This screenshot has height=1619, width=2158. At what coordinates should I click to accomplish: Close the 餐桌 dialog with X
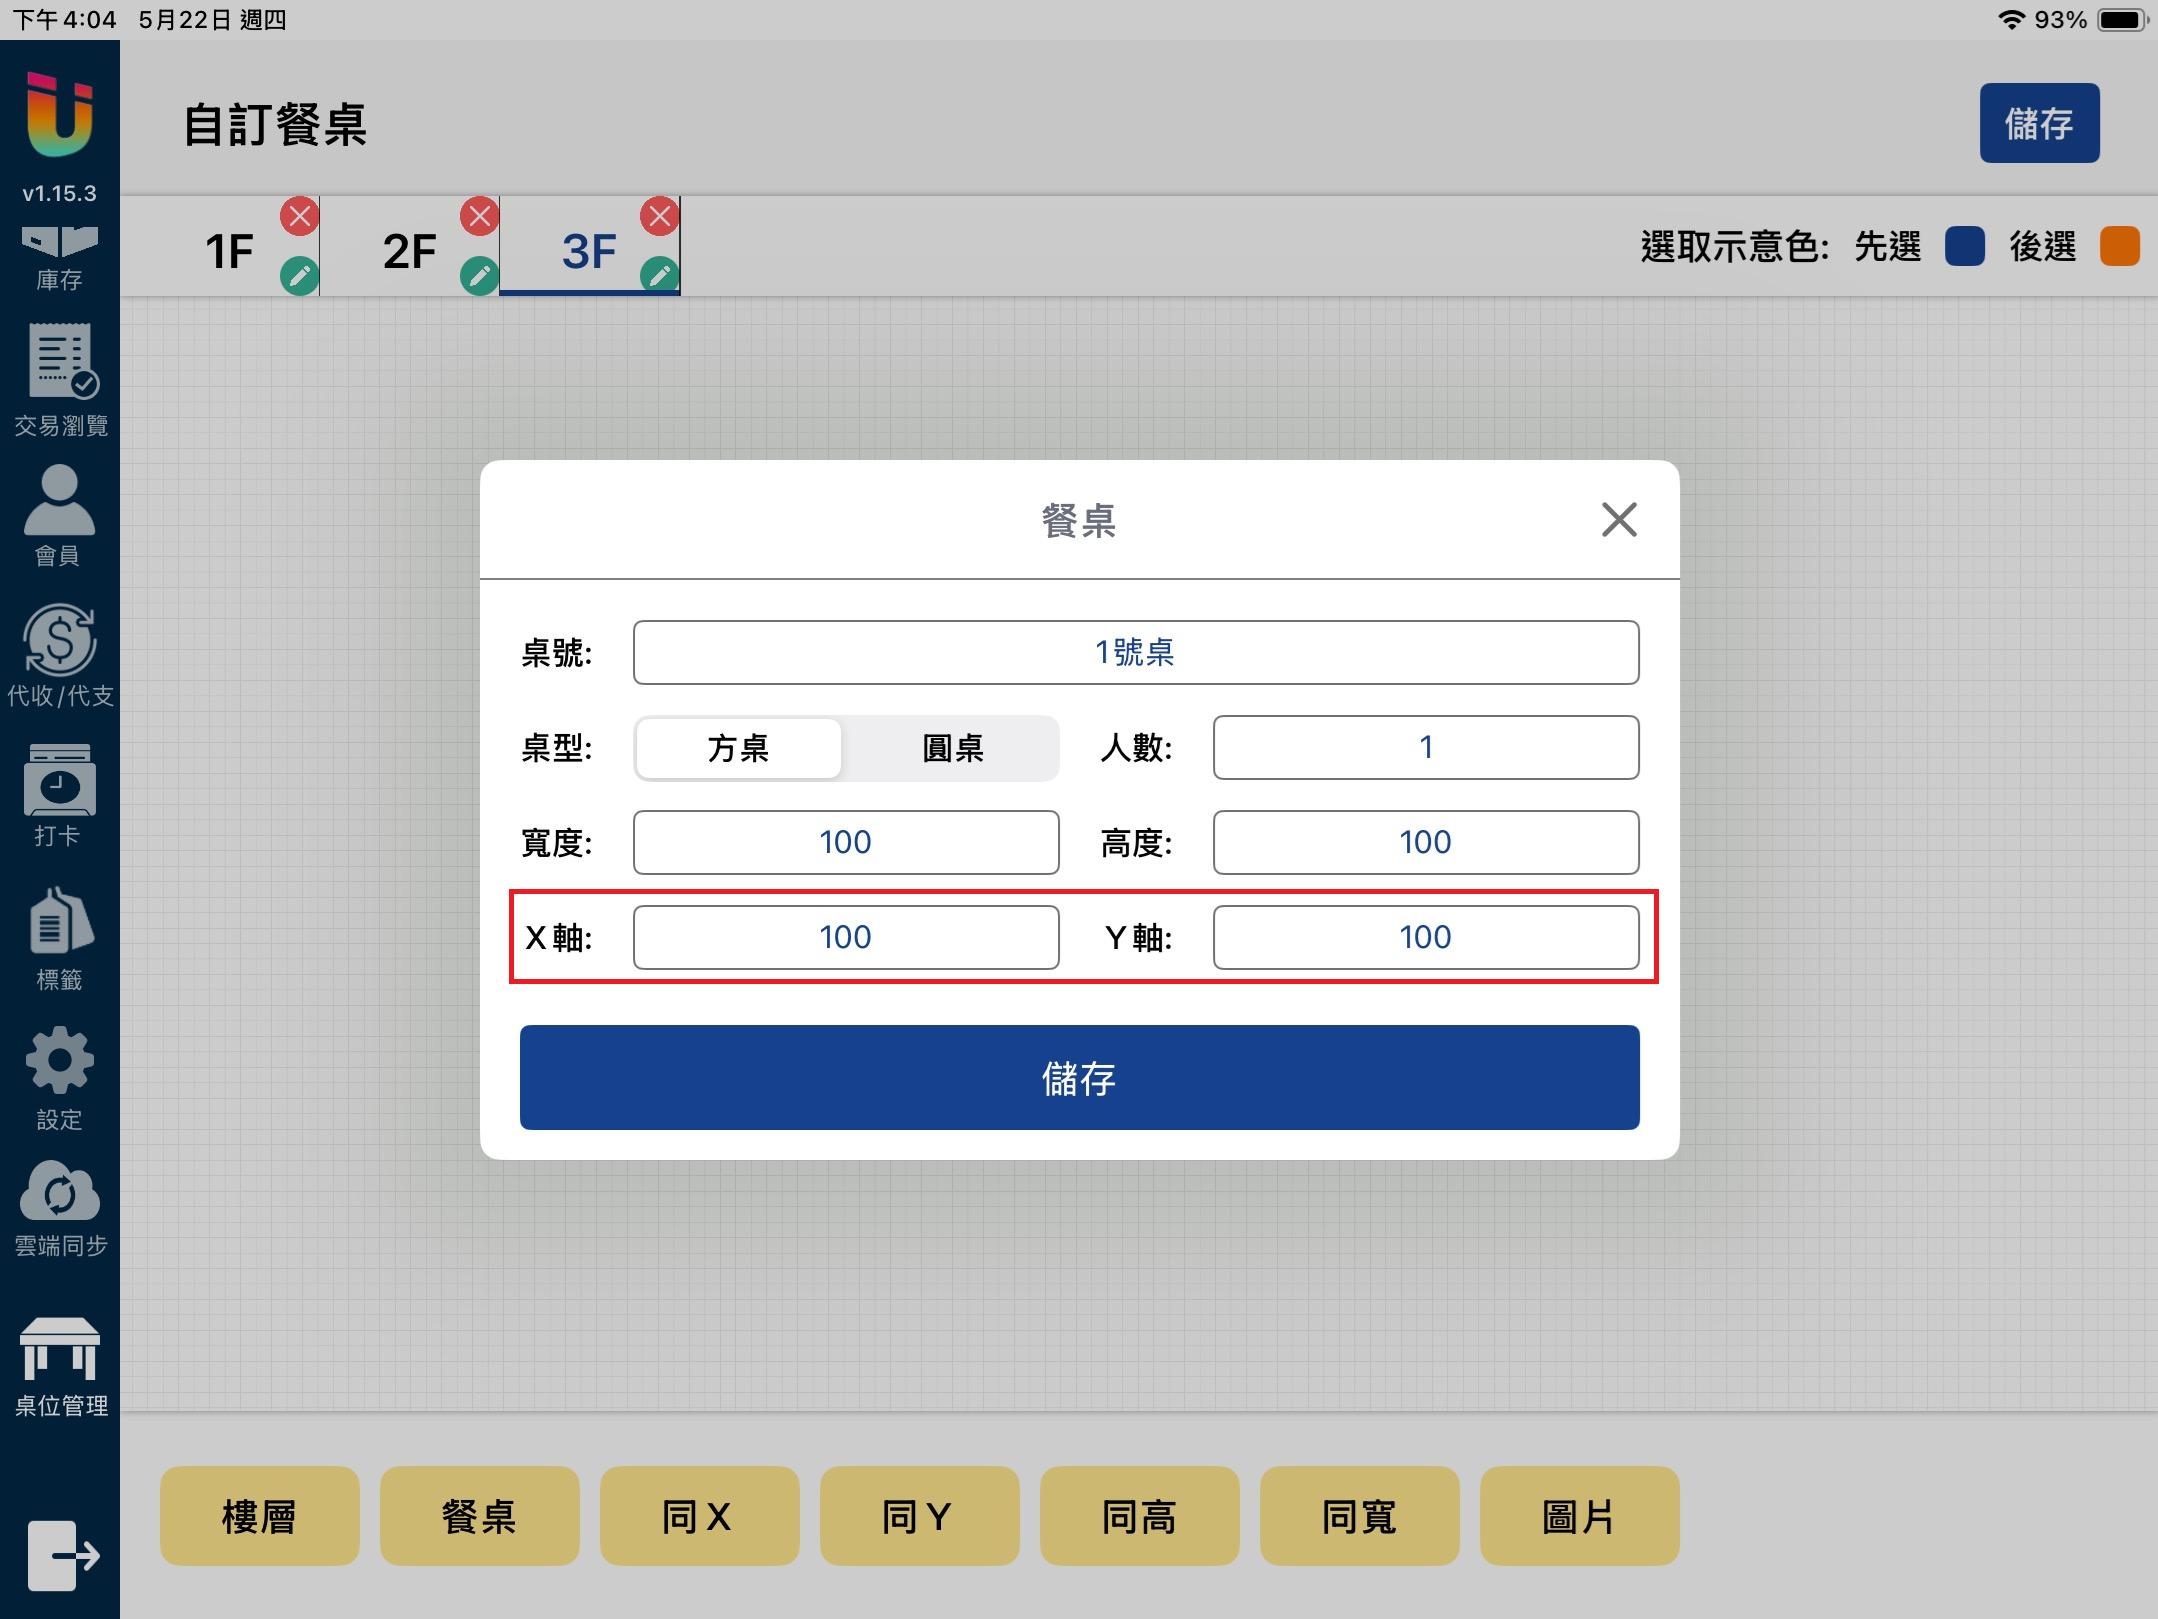[1618, 520]
